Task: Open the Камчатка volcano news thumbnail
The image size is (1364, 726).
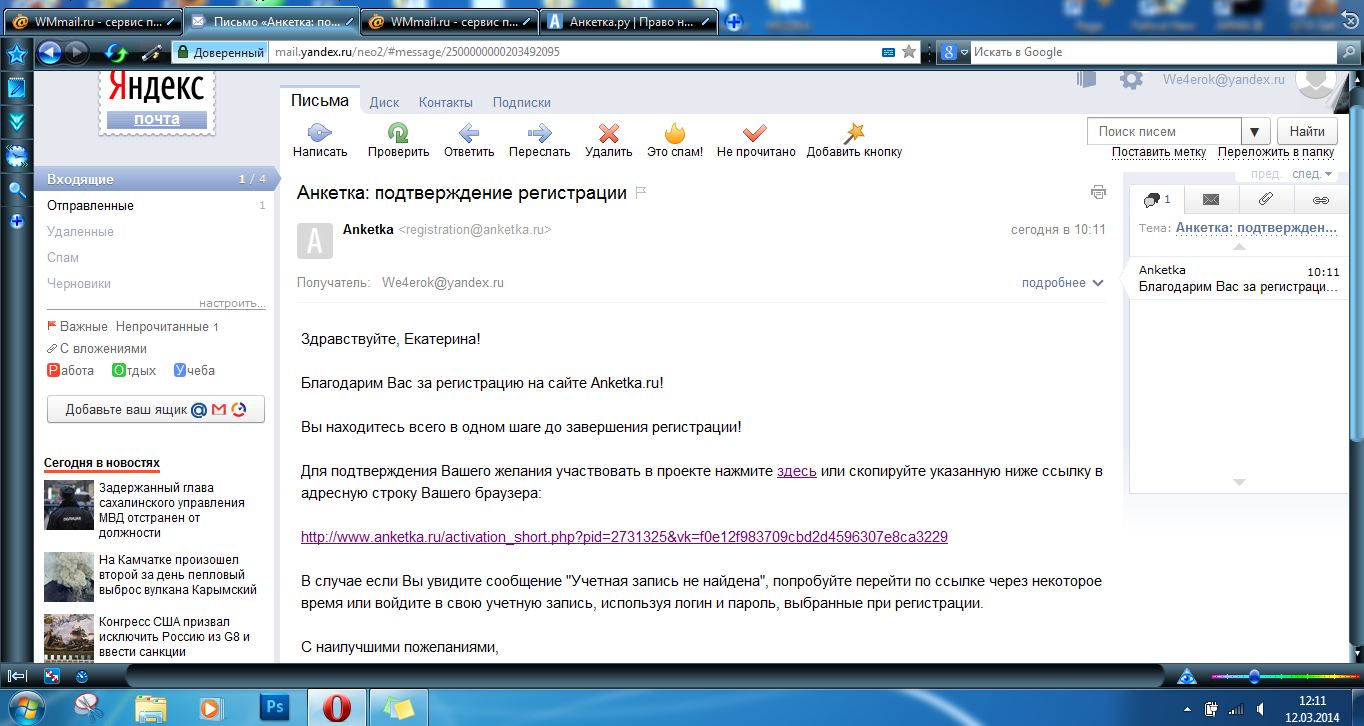Action: tap(68, 578)
